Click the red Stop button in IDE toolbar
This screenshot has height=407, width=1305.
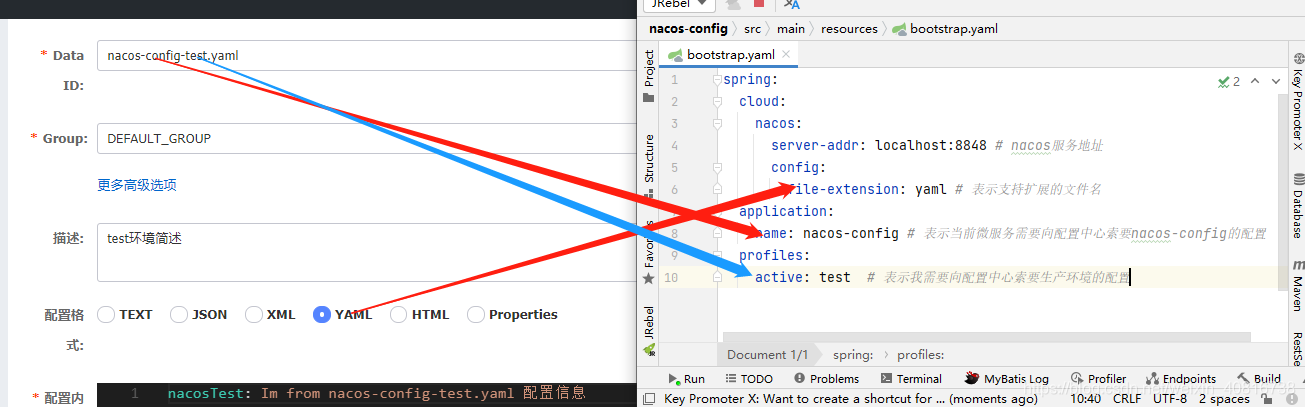click(758, 5)
